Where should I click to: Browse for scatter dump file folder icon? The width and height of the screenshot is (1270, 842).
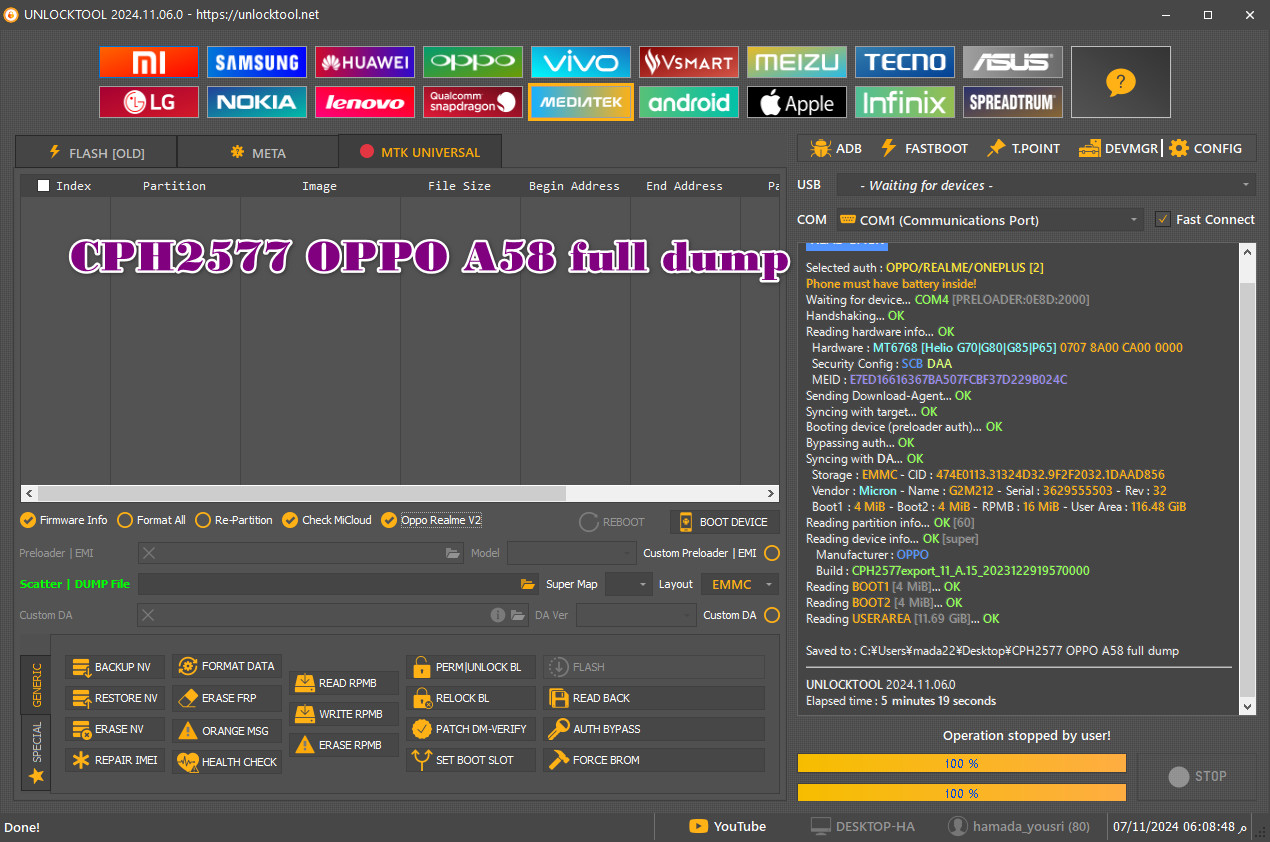pyautogui.click(x=528, y=584)
